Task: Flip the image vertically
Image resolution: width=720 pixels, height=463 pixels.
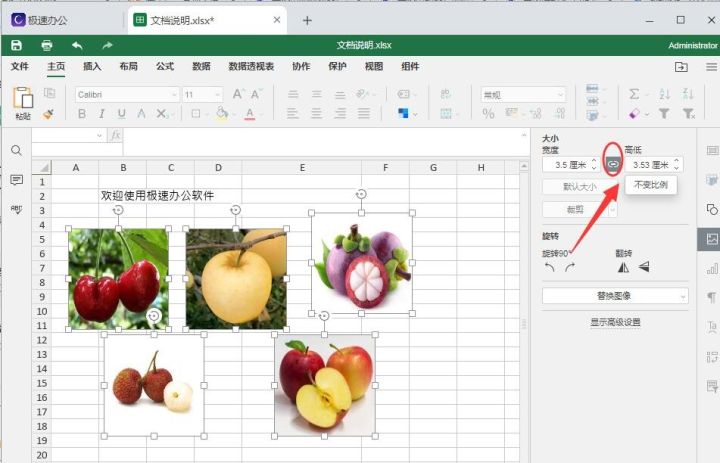Action: click(x=644, y=267)
